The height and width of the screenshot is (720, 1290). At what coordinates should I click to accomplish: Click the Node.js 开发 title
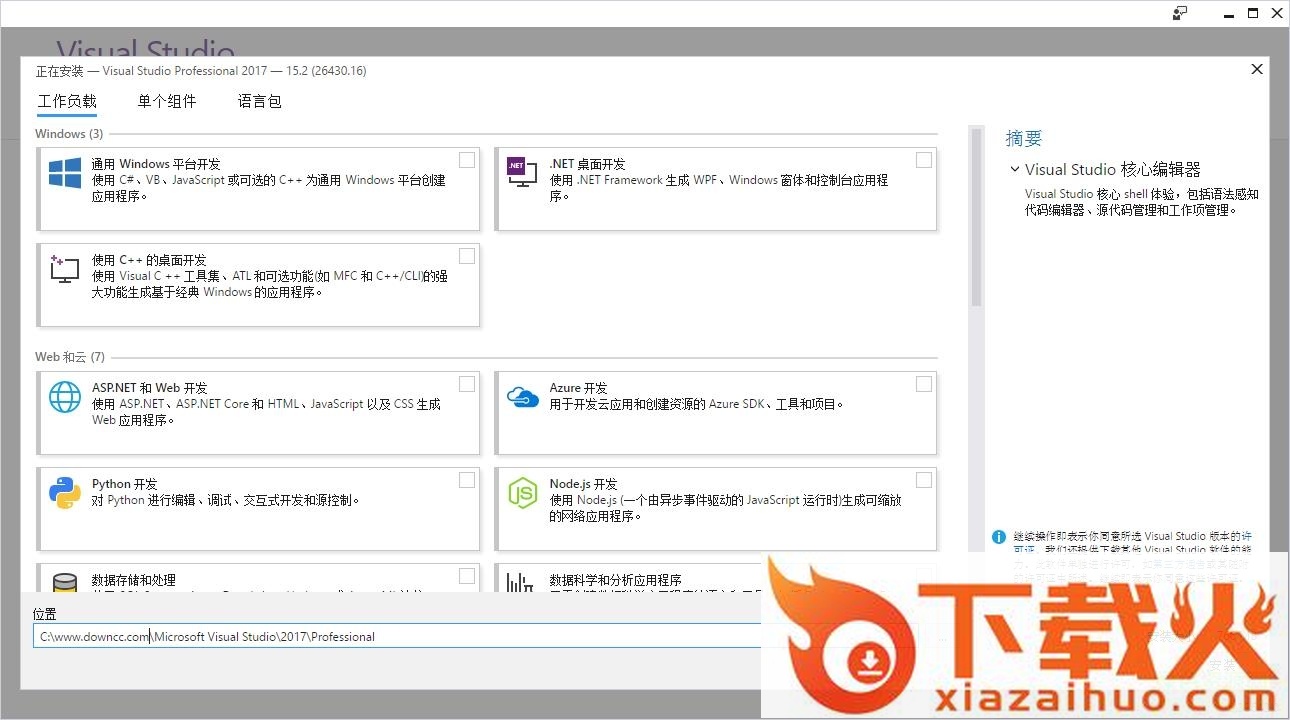(x=583, y=484)
